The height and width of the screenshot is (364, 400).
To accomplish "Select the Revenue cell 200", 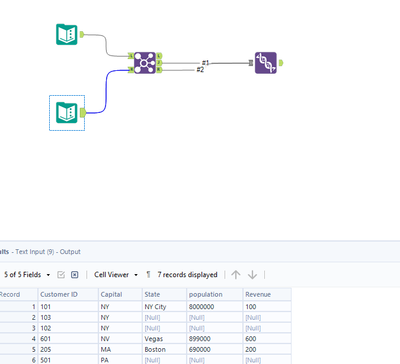I will (267, 349).
